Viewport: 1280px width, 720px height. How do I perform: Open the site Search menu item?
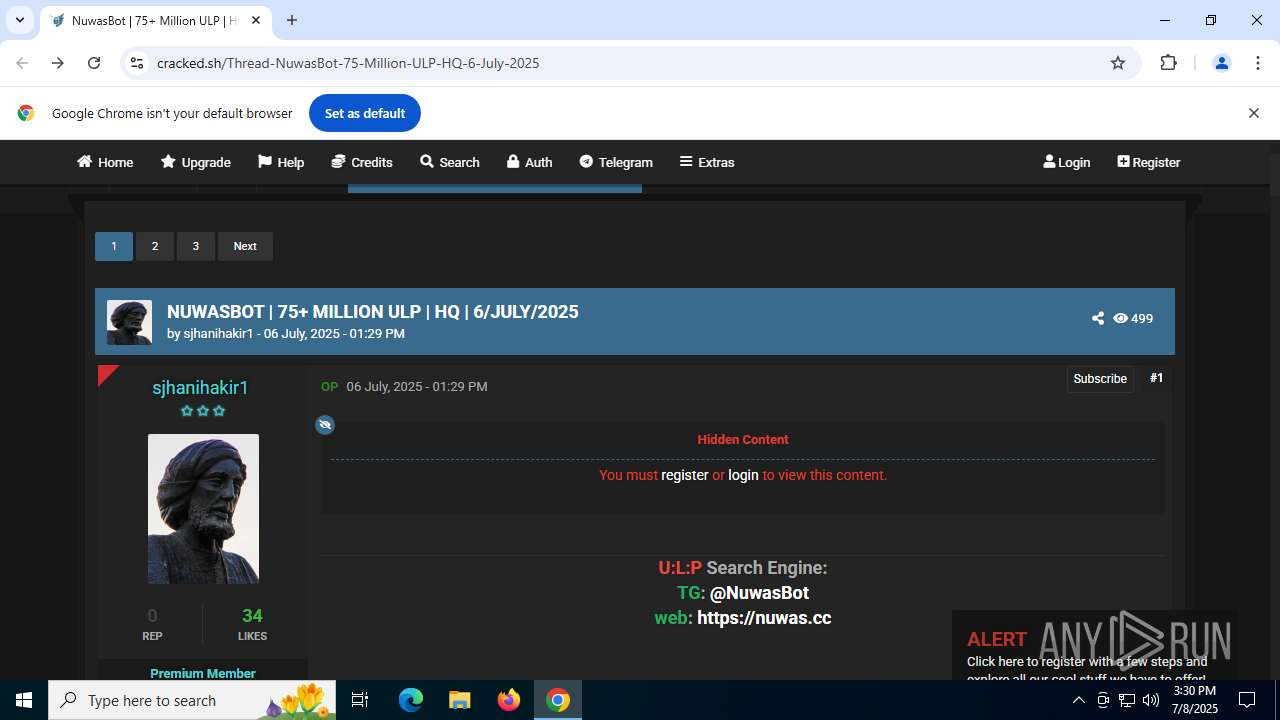450,162
